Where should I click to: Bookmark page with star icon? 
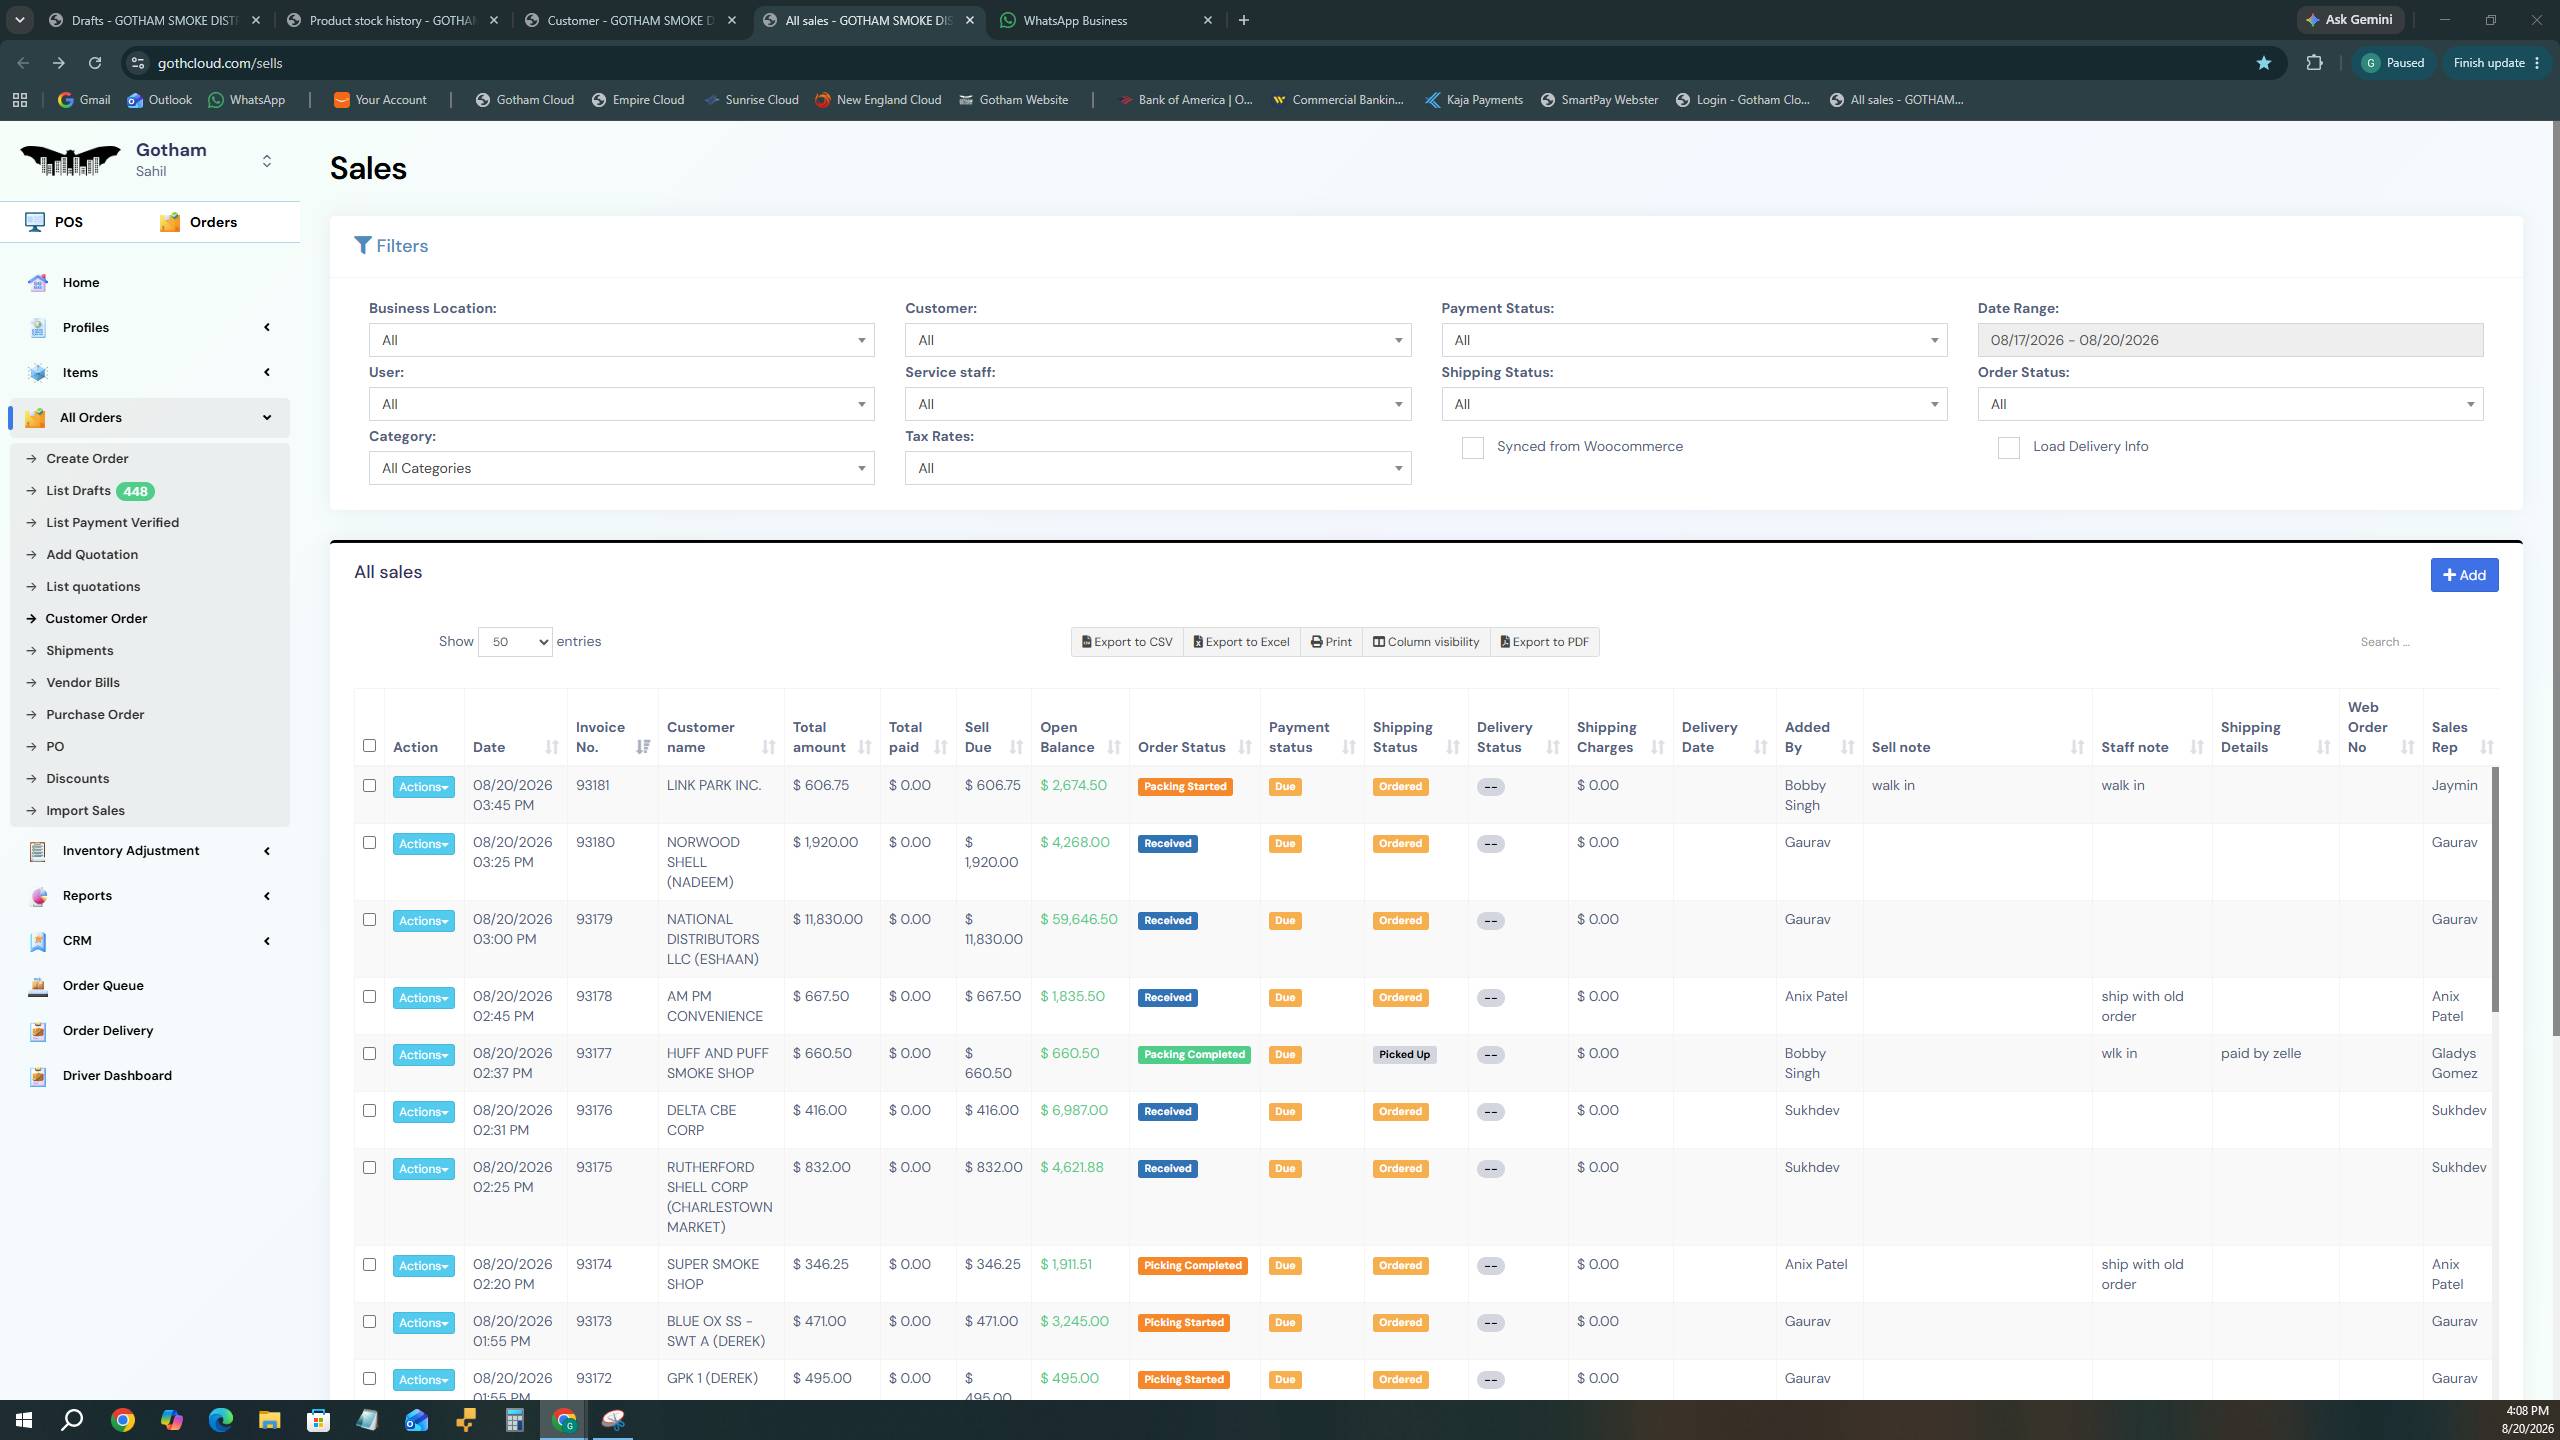tap(2263, 63)
